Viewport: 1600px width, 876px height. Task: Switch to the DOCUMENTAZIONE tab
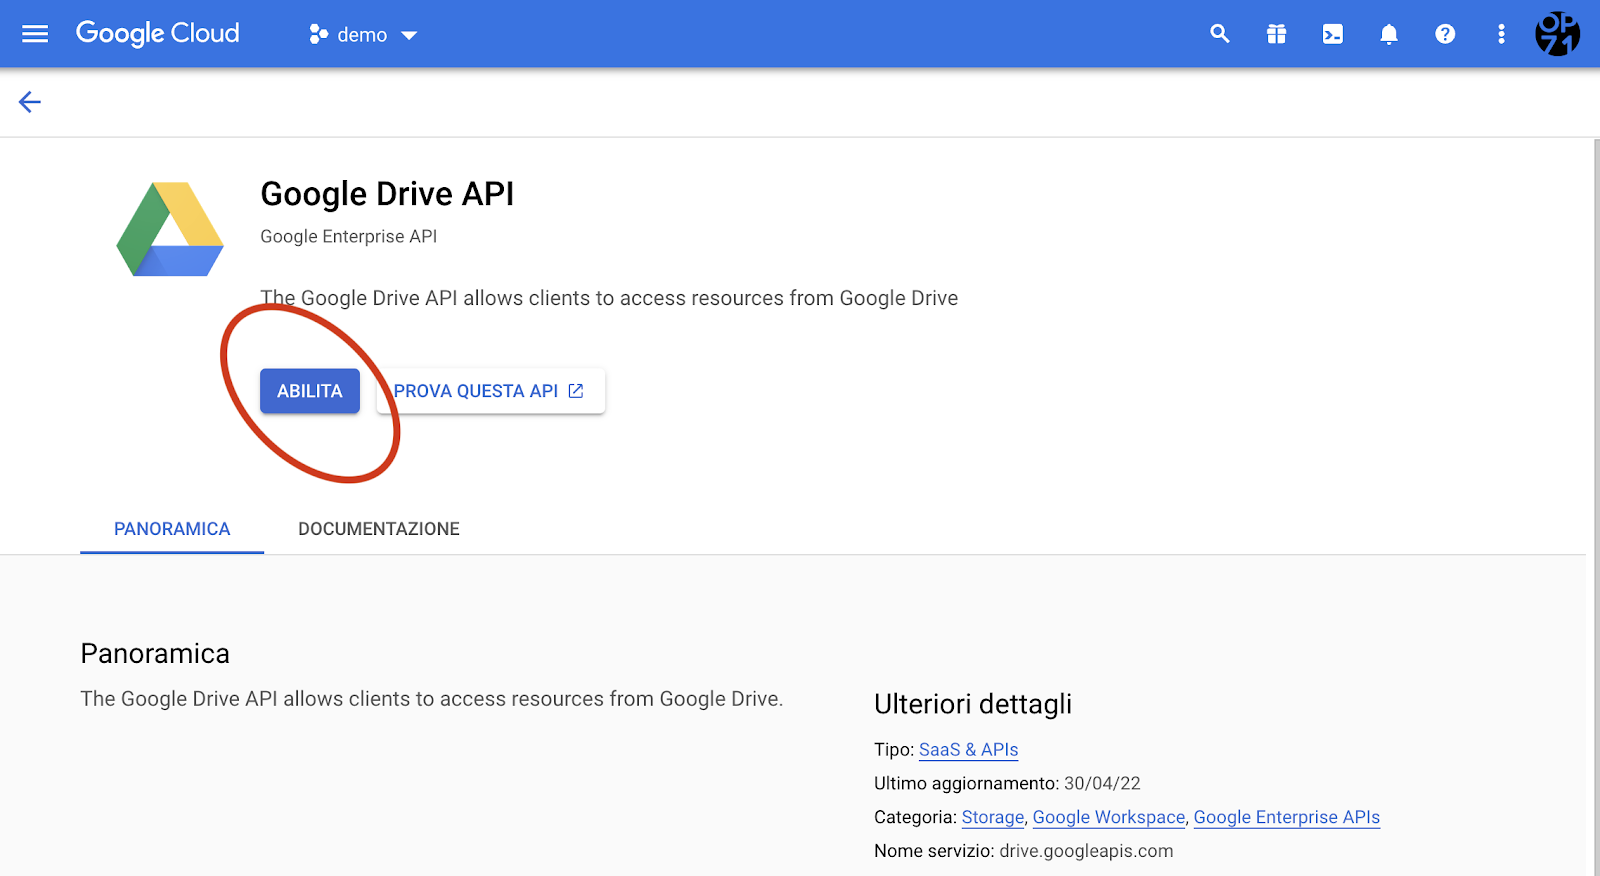379,529
